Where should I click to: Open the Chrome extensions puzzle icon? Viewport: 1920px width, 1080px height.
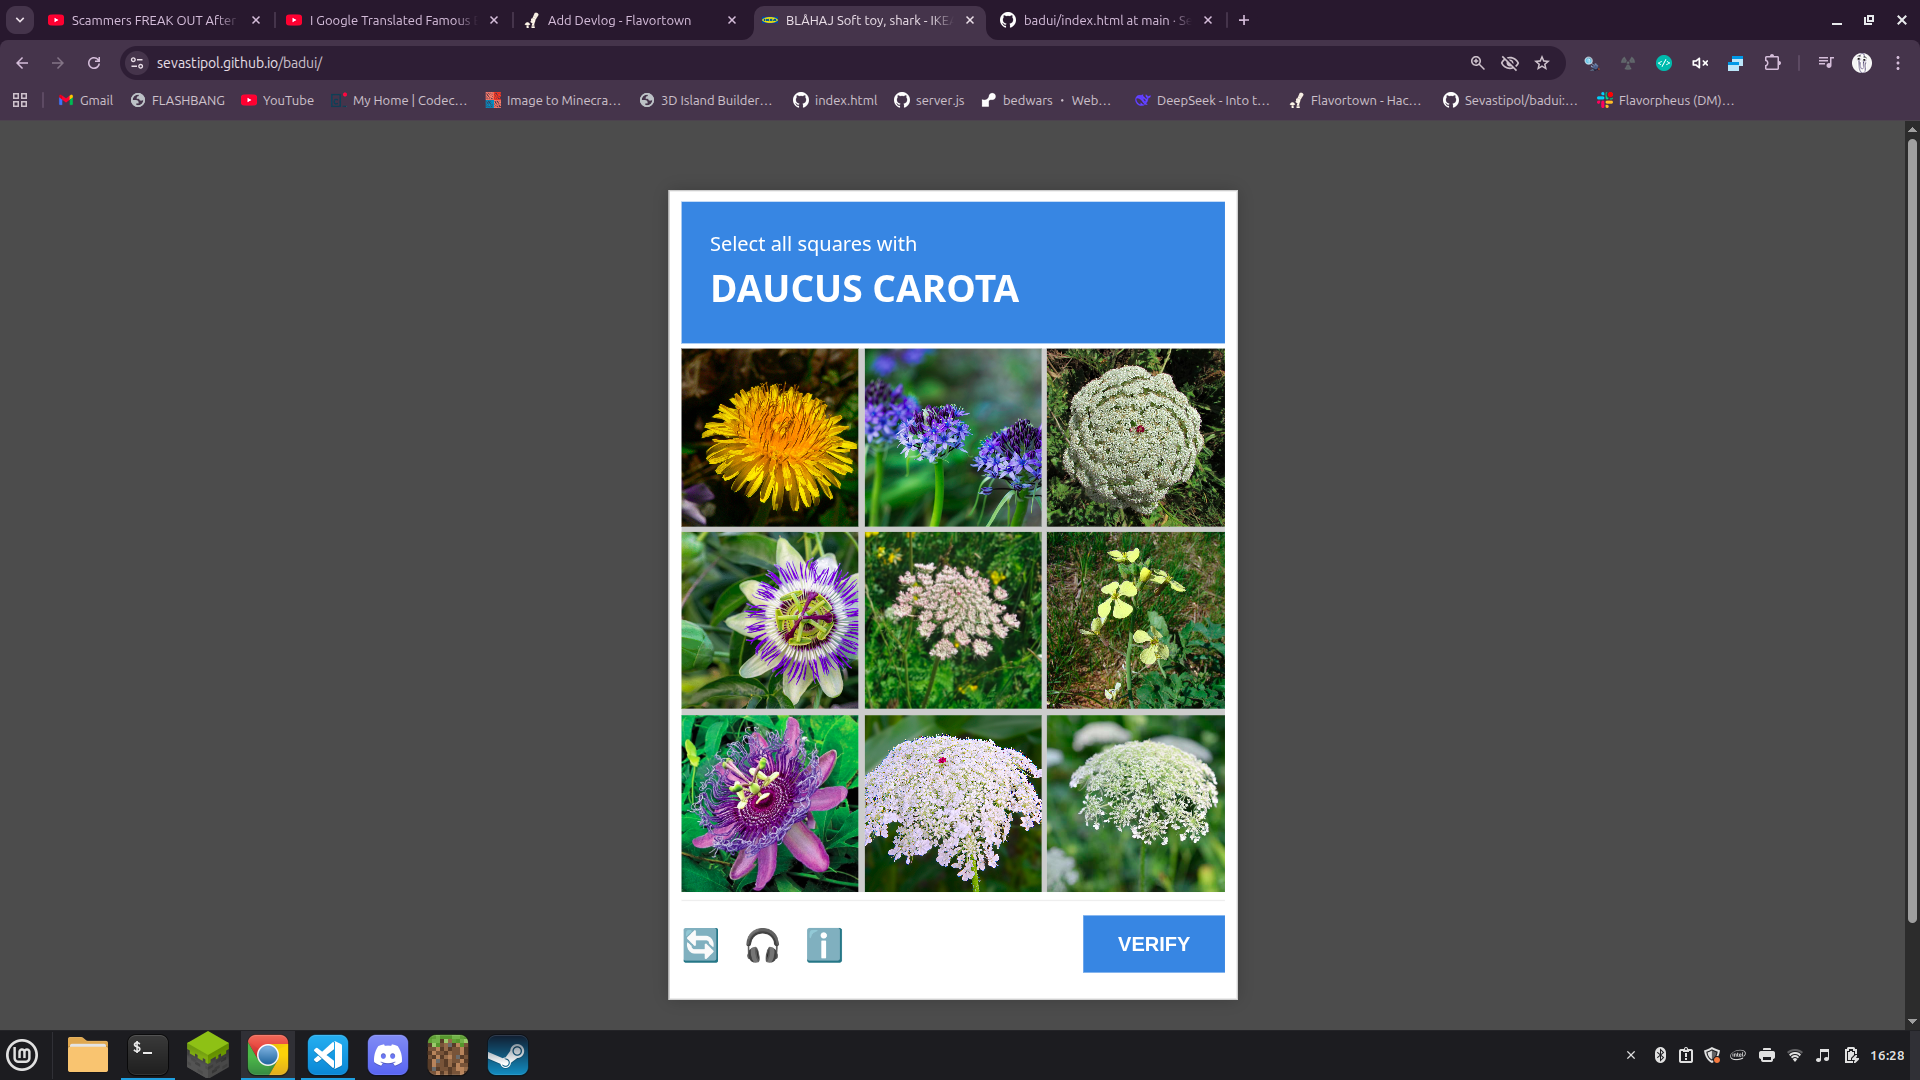click(1772, 63)
